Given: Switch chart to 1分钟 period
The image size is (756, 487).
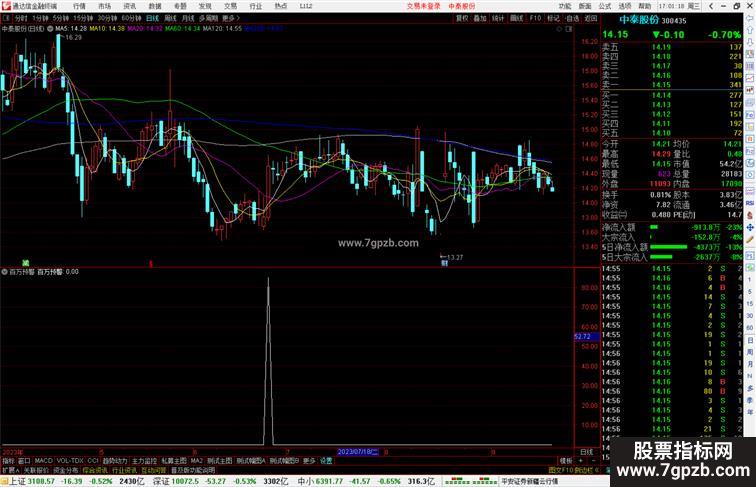Looking at the screenshot, I should (40, 18).
